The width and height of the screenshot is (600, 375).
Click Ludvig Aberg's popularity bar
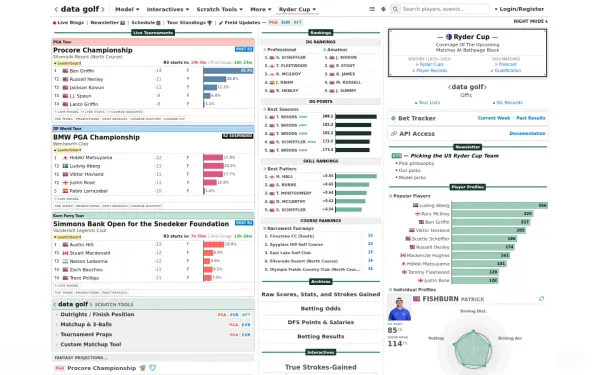click(499, 205)
